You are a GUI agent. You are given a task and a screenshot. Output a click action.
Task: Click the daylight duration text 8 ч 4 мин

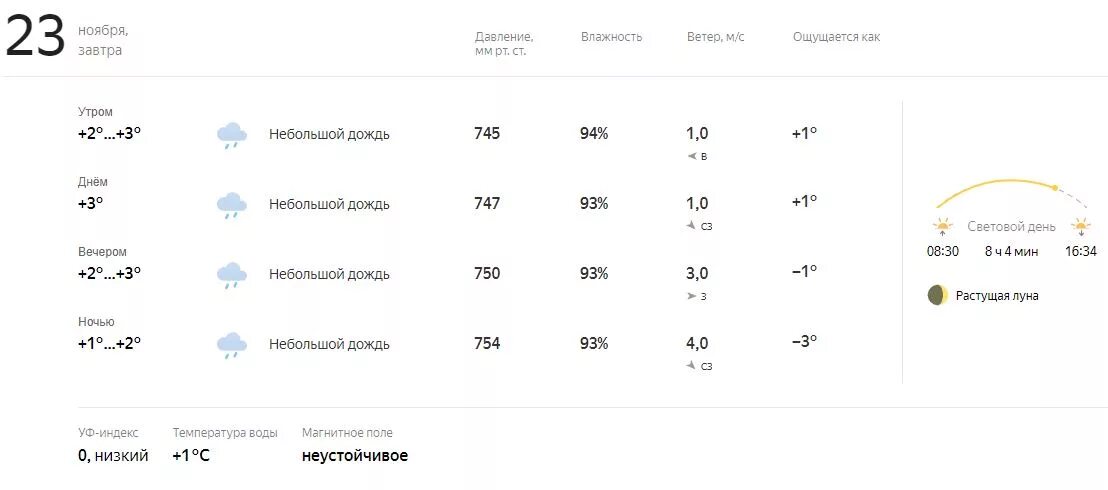(1011, 252)
